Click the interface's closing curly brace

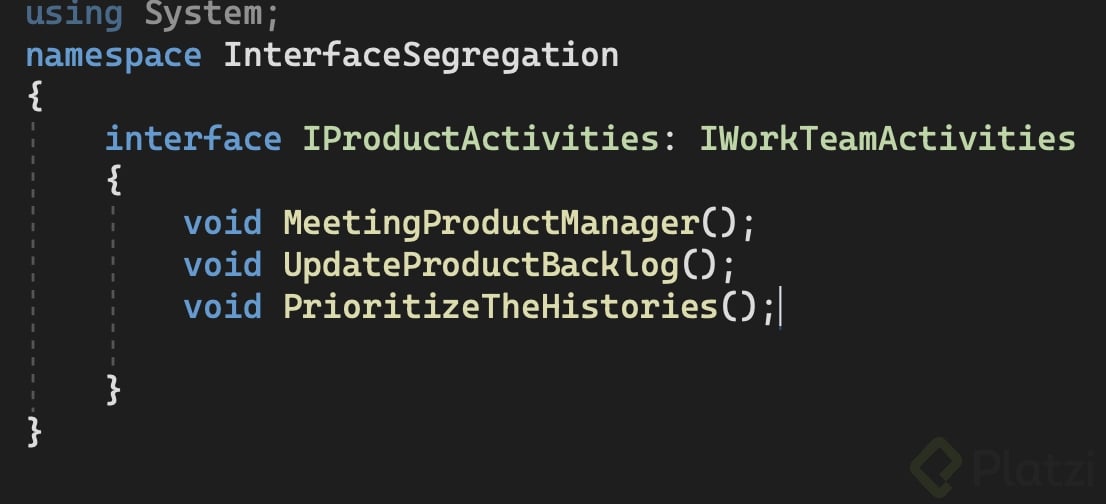coord(114,390)
